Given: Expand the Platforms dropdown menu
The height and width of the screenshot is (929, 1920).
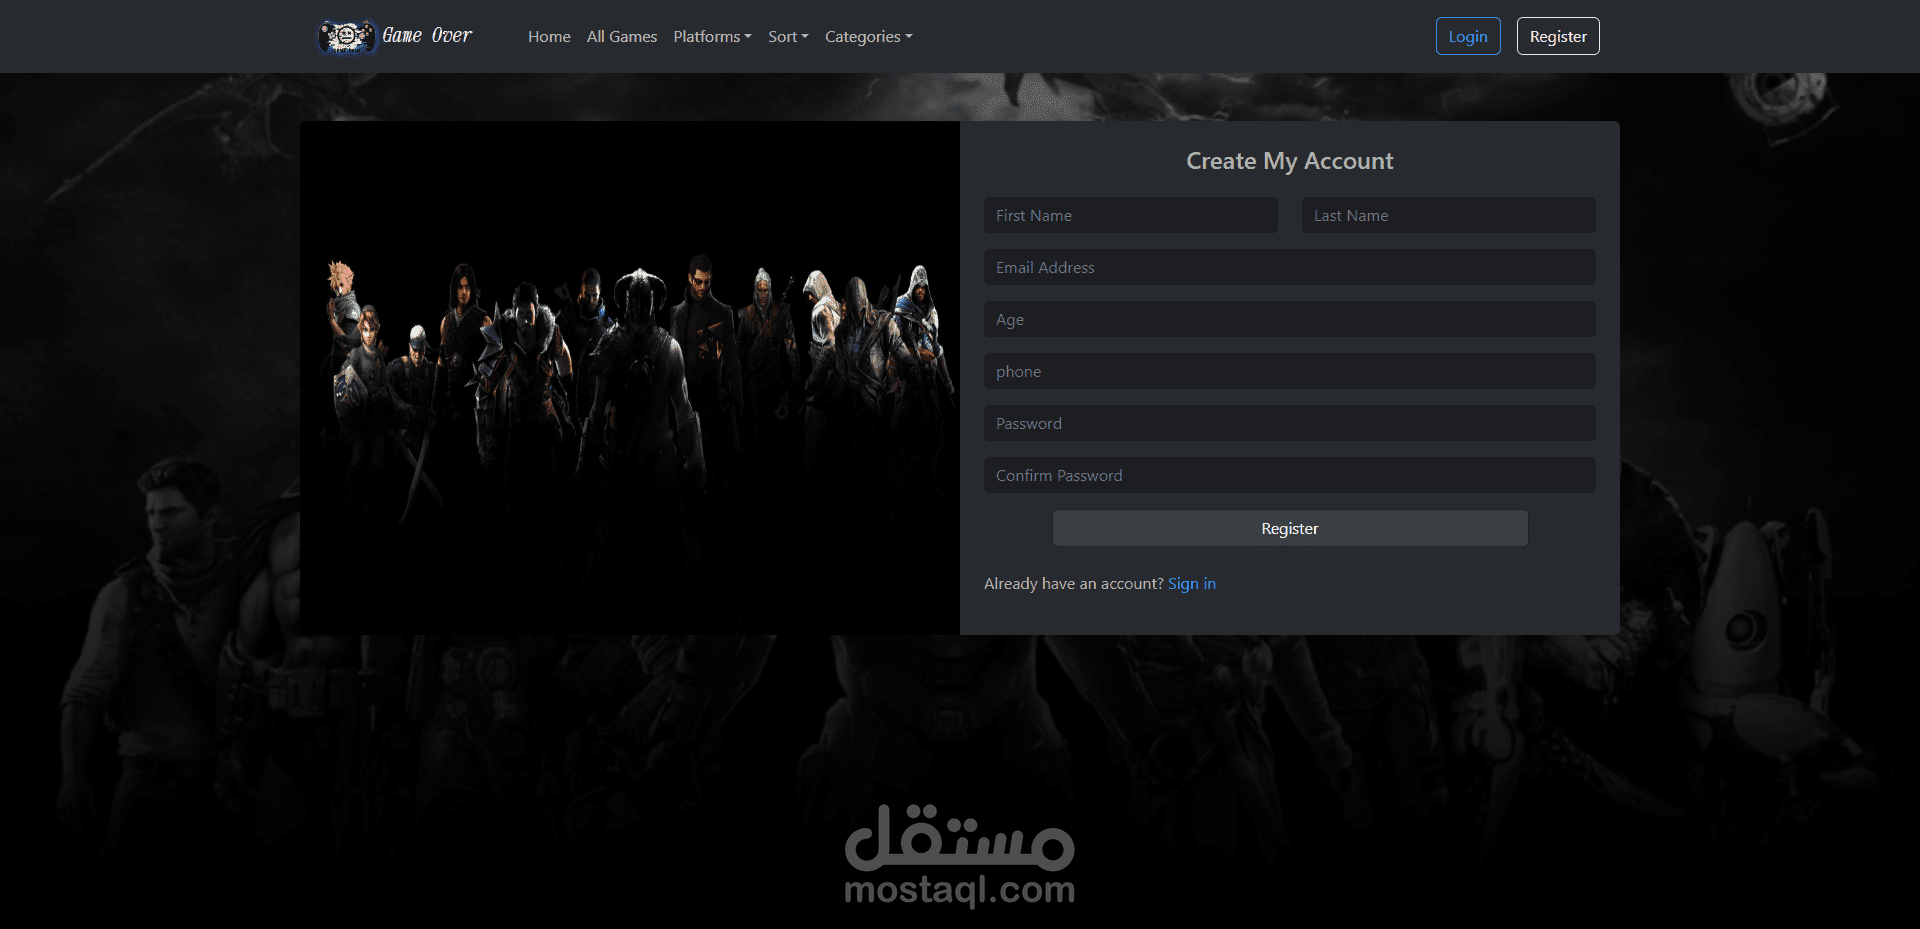Looking at the screenshot, I should (712, 36).
